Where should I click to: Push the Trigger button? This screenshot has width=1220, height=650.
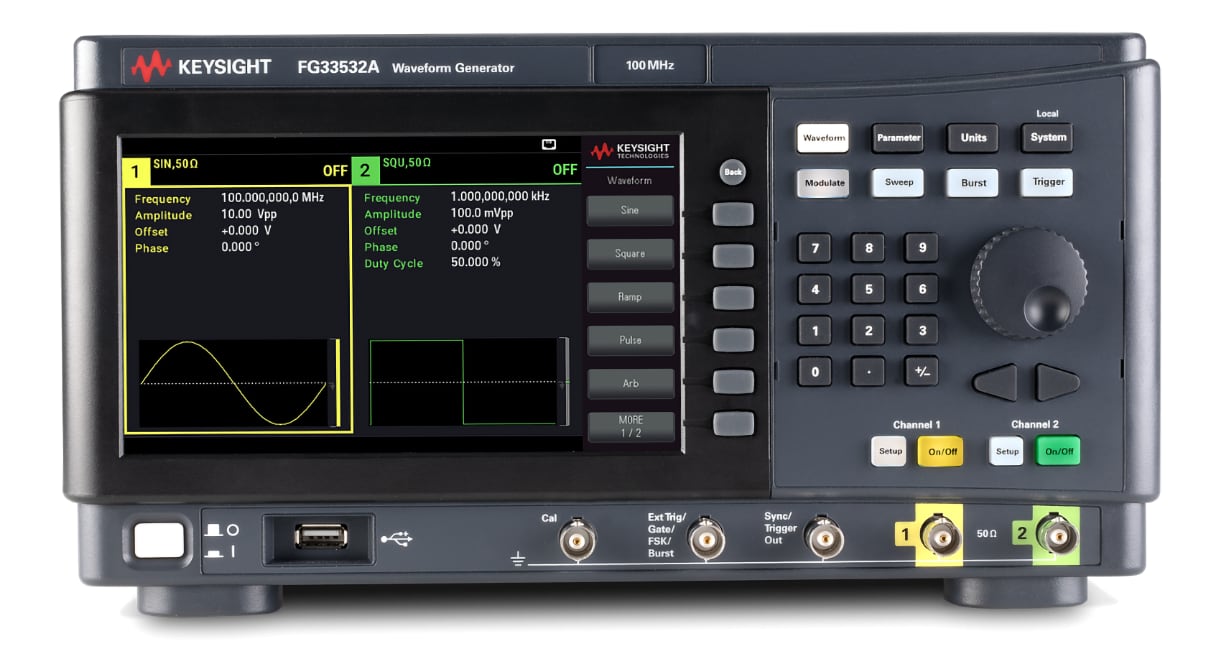pos(1048,183)
